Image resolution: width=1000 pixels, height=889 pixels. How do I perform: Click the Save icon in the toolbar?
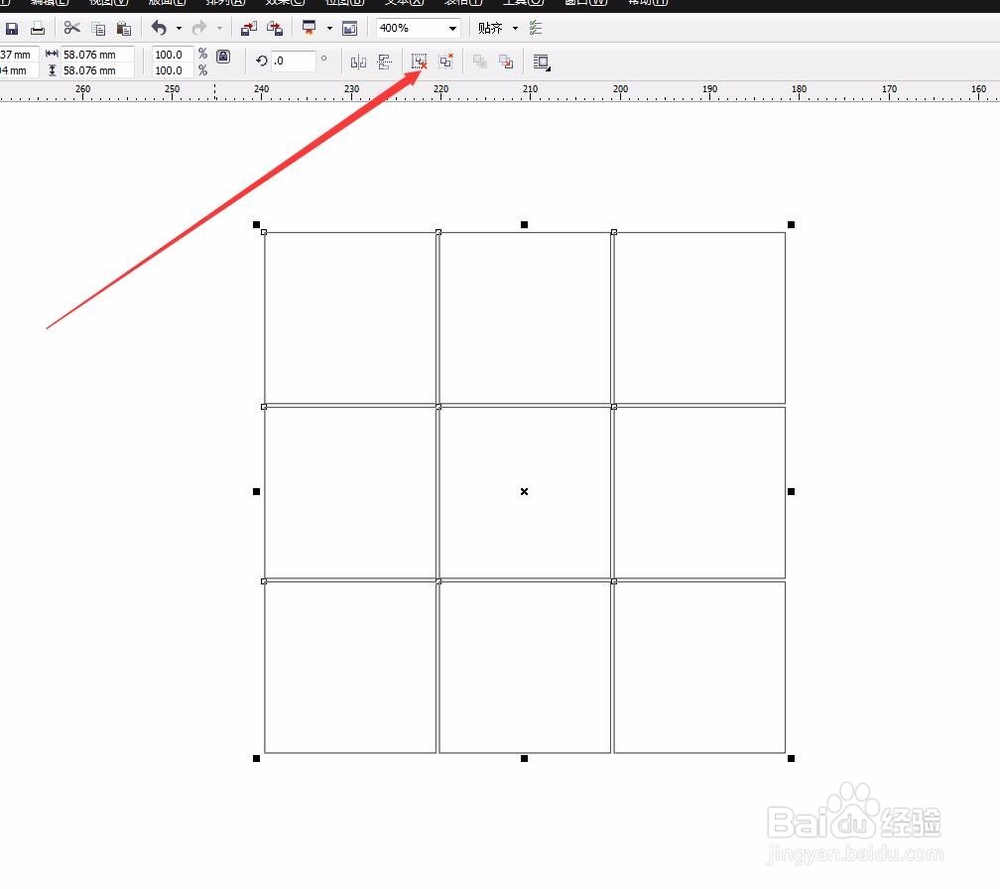click(x=11, y=29)
